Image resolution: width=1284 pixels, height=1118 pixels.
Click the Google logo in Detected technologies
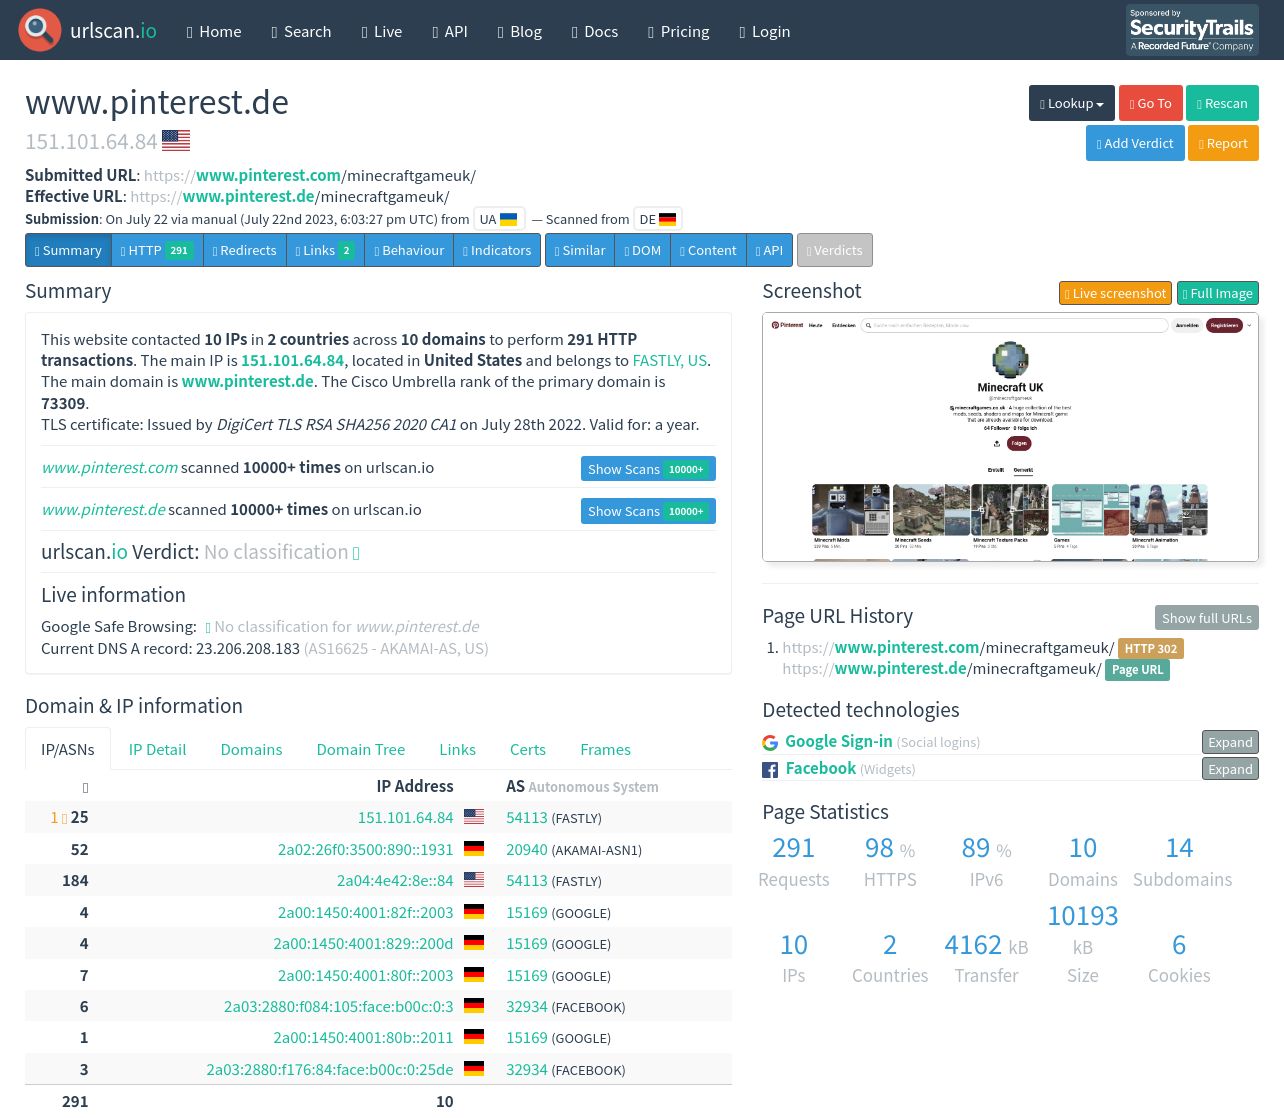coord(770,742)
